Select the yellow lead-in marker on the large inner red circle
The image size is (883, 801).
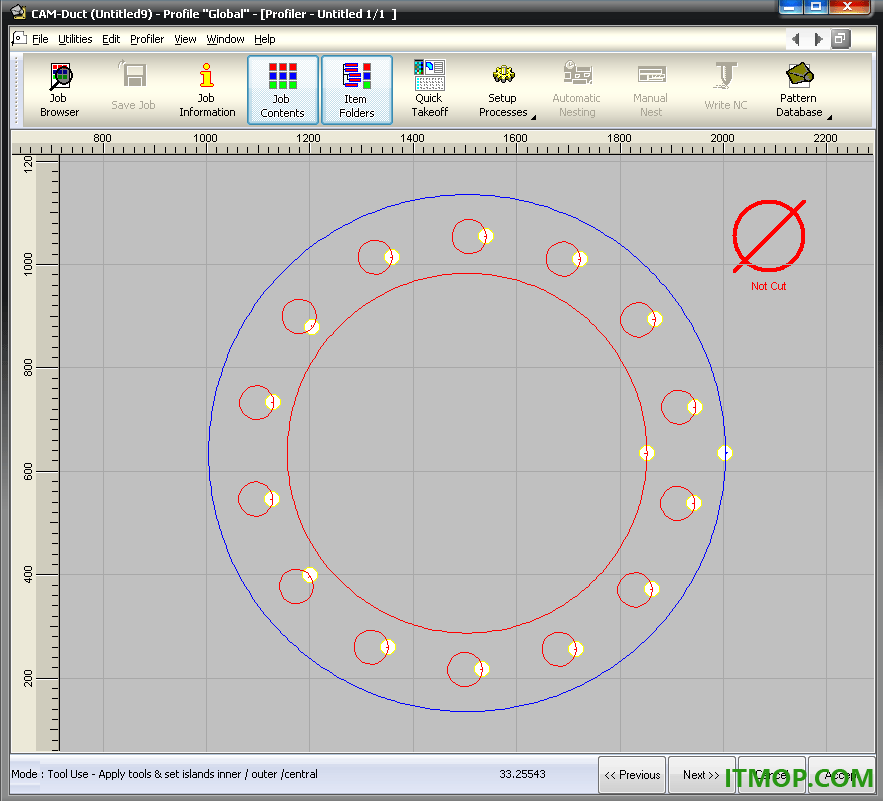[x=646, y=453]
